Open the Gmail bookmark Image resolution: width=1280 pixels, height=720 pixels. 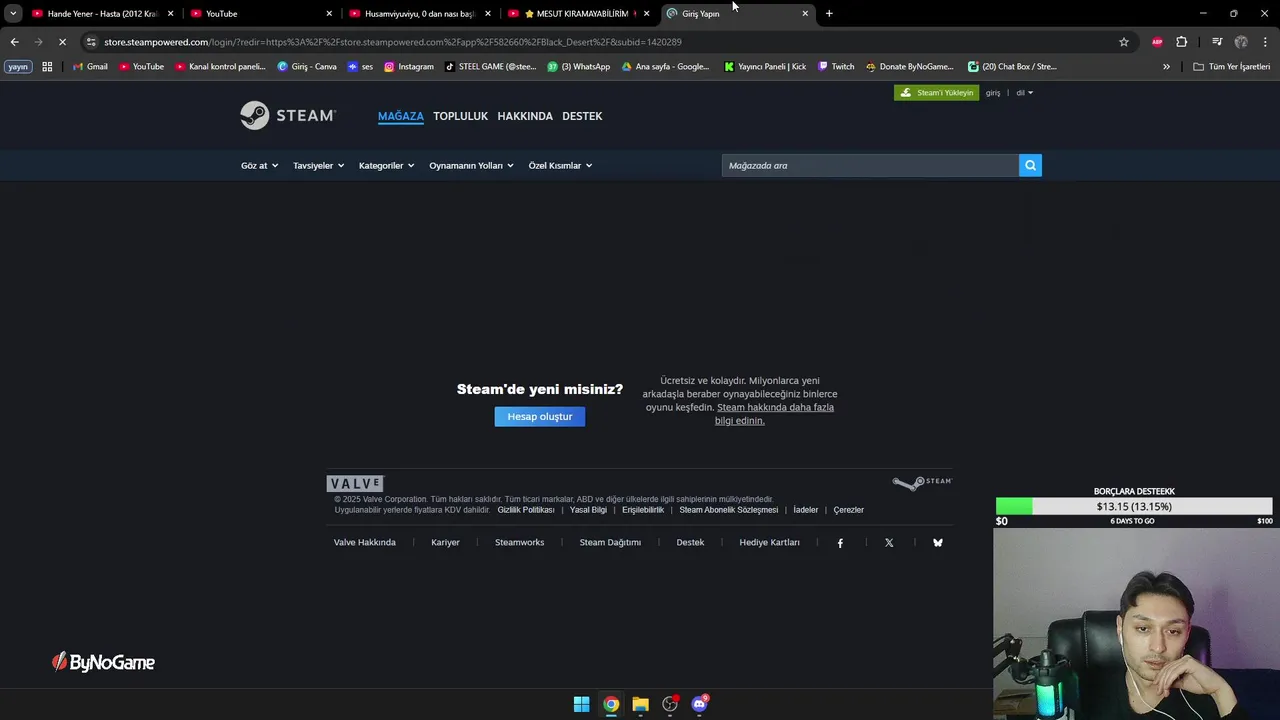click(90, 67)
